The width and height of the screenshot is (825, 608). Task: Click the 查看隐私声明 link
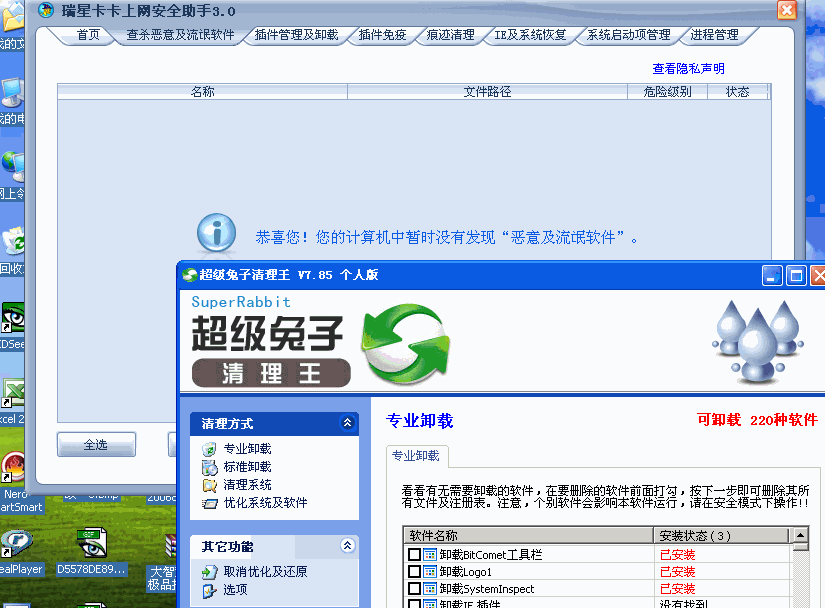point(688,69)
